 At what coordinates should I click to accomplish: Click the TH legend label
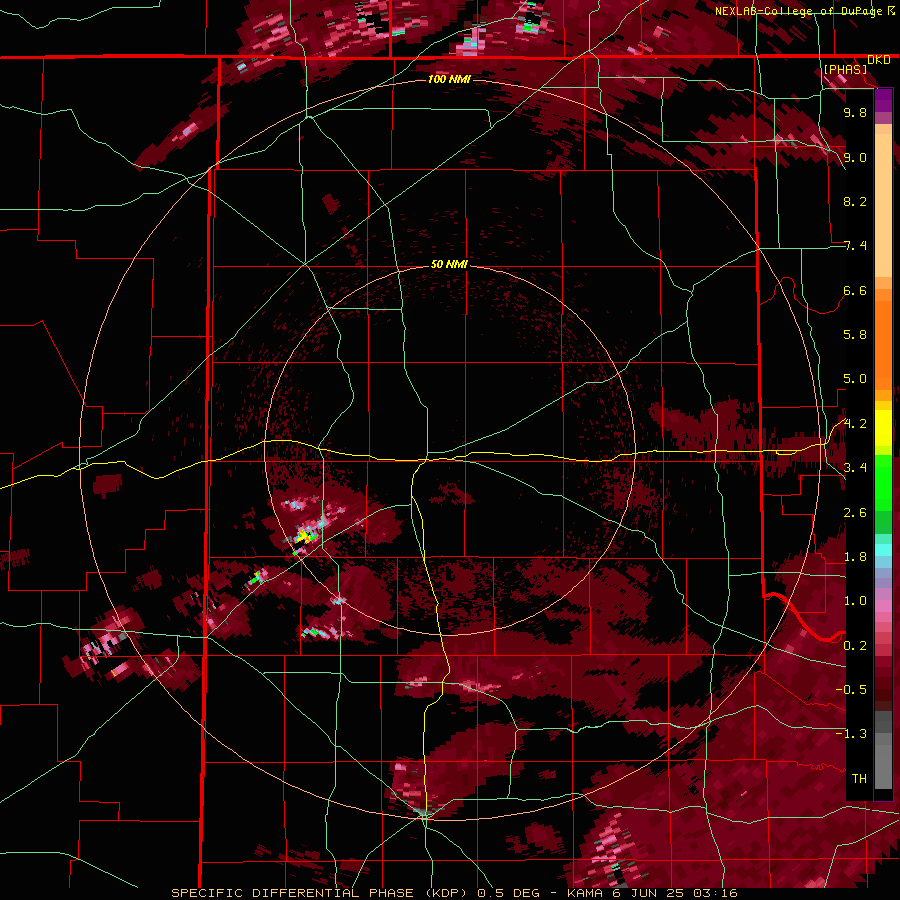pyautogui.click(x=859, y=779)
